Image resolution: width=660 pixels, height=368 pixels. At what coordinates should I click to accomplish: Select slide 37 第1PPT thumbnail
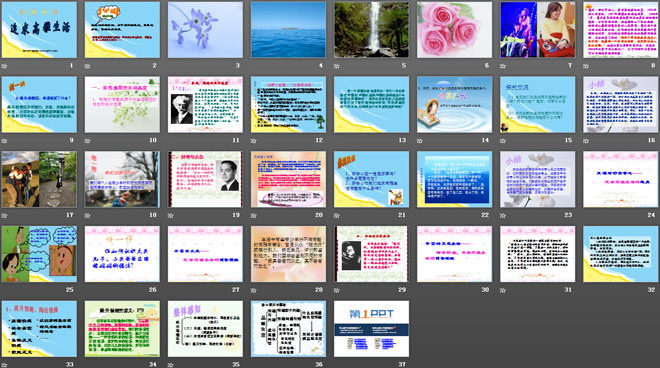372,329
